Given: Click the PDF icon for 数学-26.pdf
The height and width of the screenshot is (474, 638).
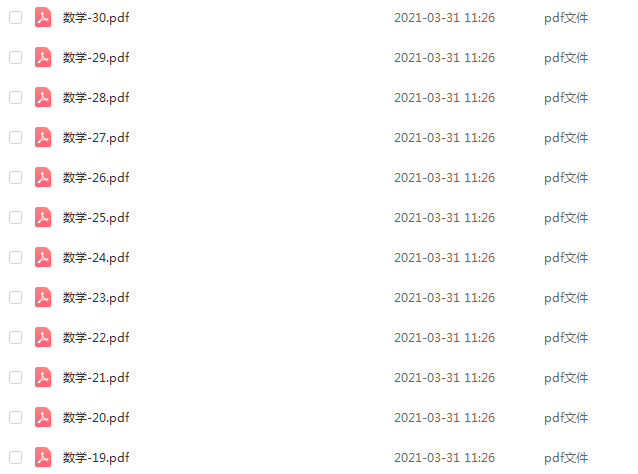Looking at the screenshot, I should [43, 177].
